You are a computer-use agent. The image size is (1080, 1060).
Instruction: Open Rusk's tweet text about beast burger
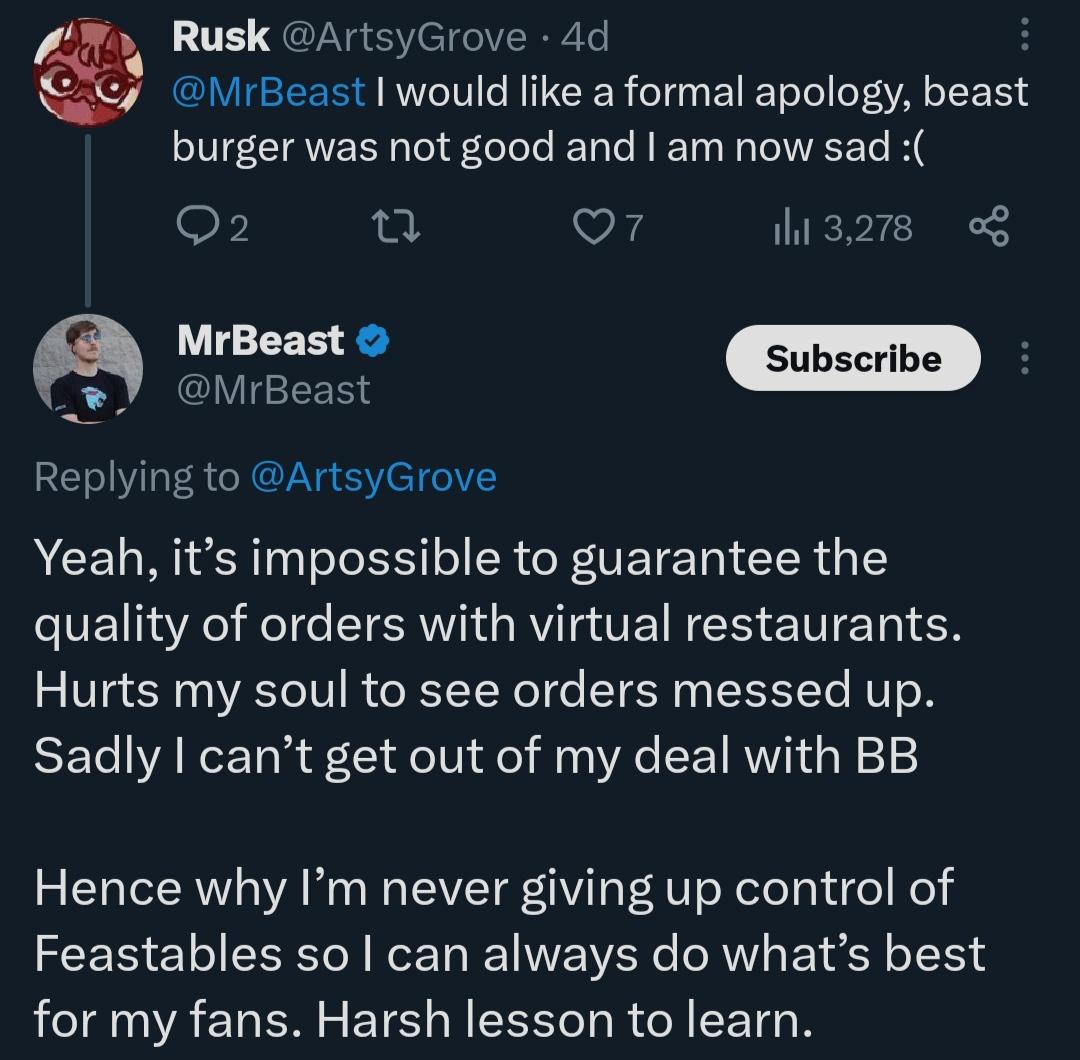600,119
